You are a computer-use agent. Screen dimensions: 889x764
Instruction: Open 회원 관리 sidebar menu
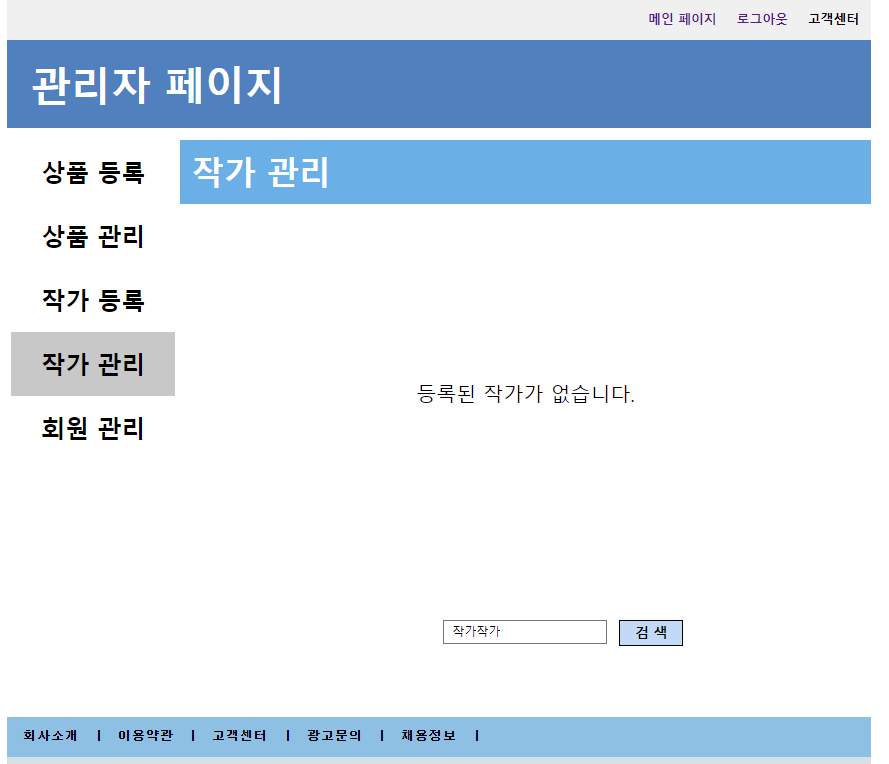click(x=93, y=428)
